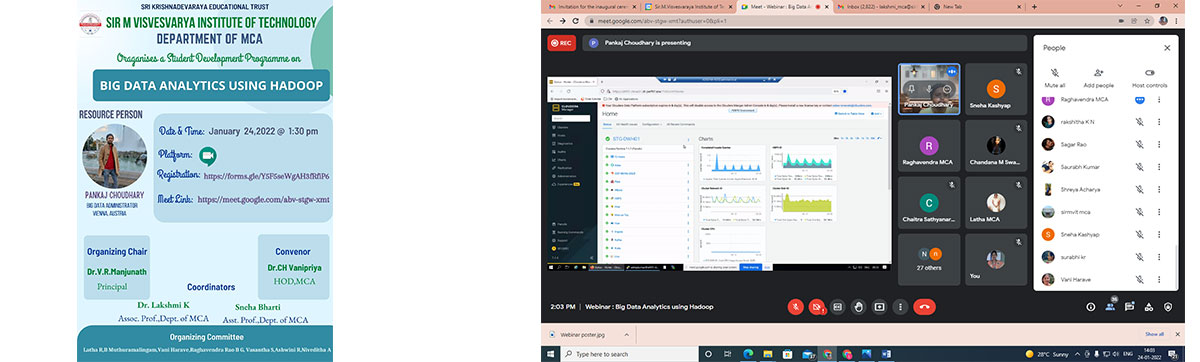Switch to the Invitation for the inaugural tab
1200x362 pixels.
tap(592, 6)
